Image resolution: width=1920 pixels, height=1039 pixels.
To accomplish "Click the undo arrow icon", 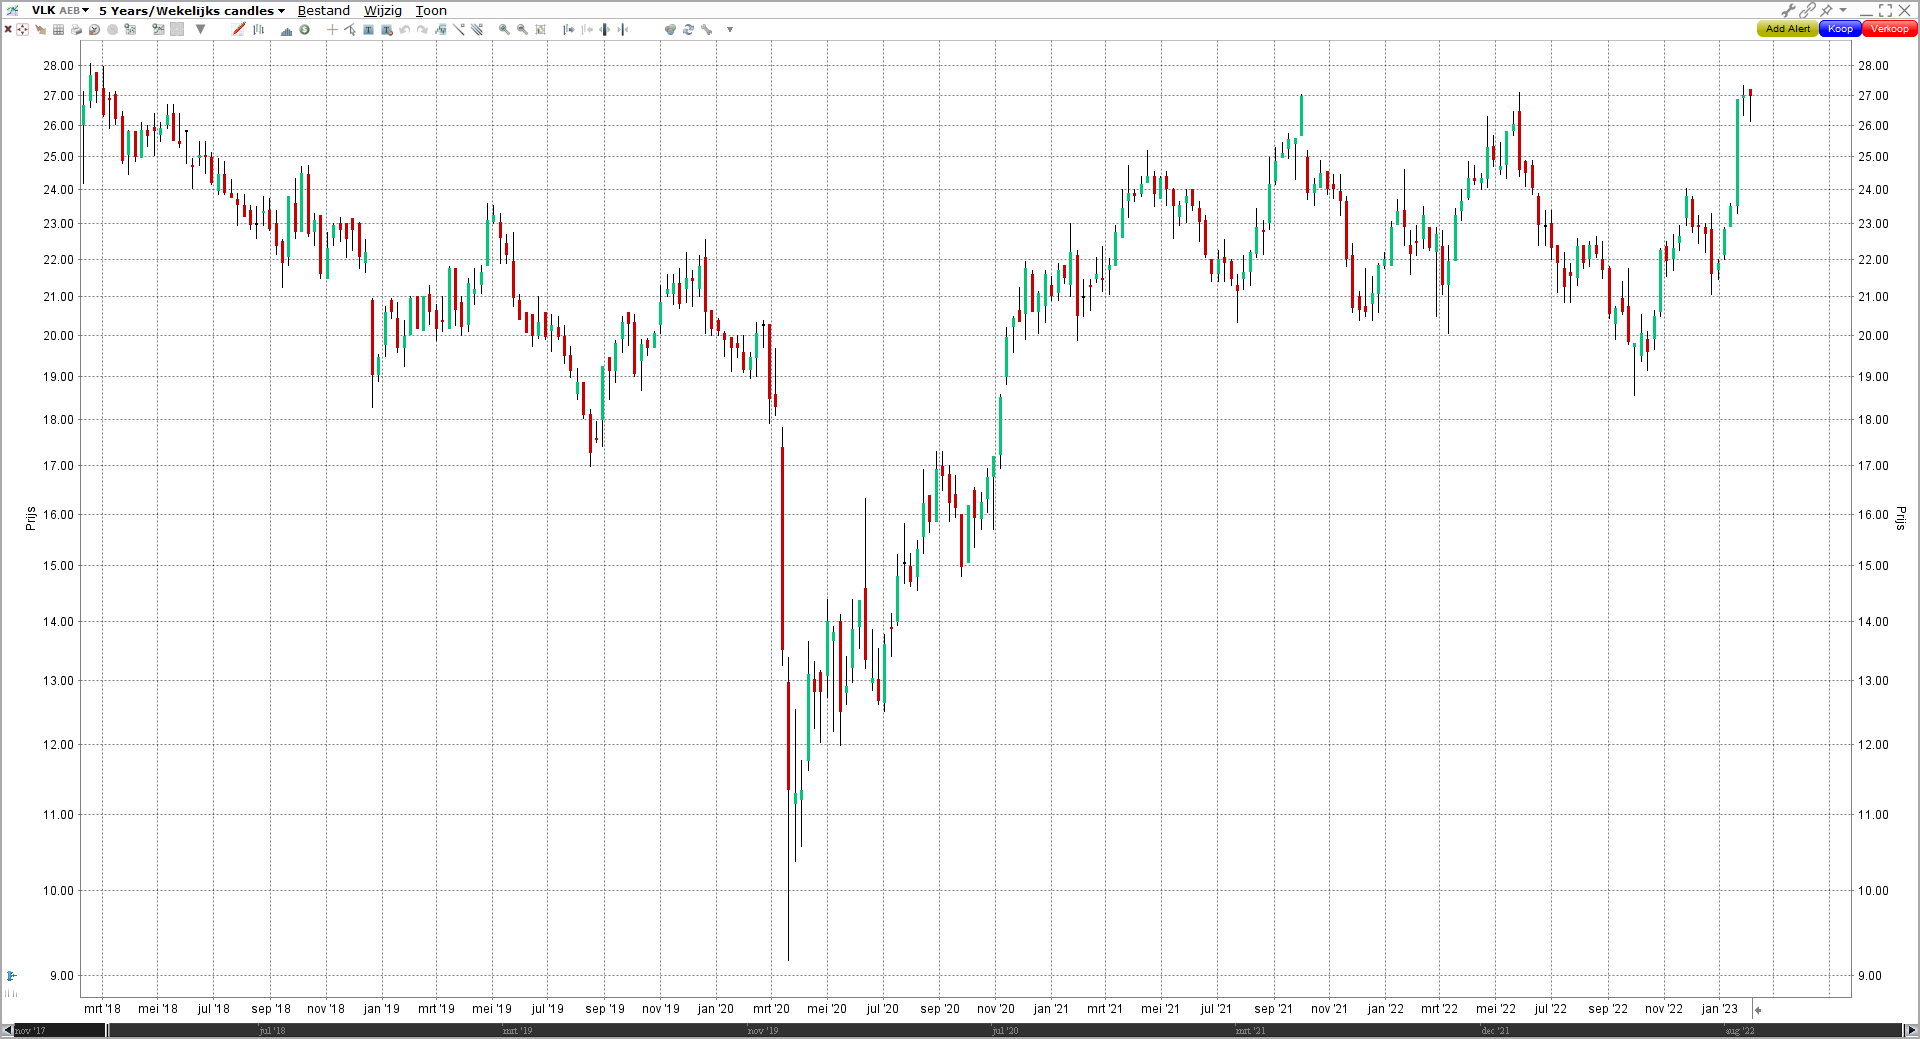I will (404, 29).
